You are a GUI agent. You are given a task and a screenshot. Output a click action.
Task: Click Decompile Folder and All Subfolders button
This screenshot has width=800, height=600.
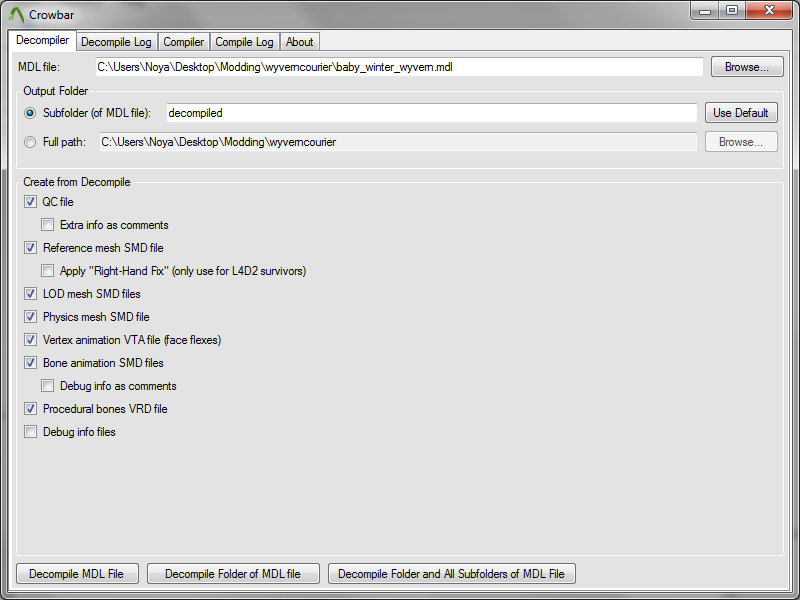point(451,574)
